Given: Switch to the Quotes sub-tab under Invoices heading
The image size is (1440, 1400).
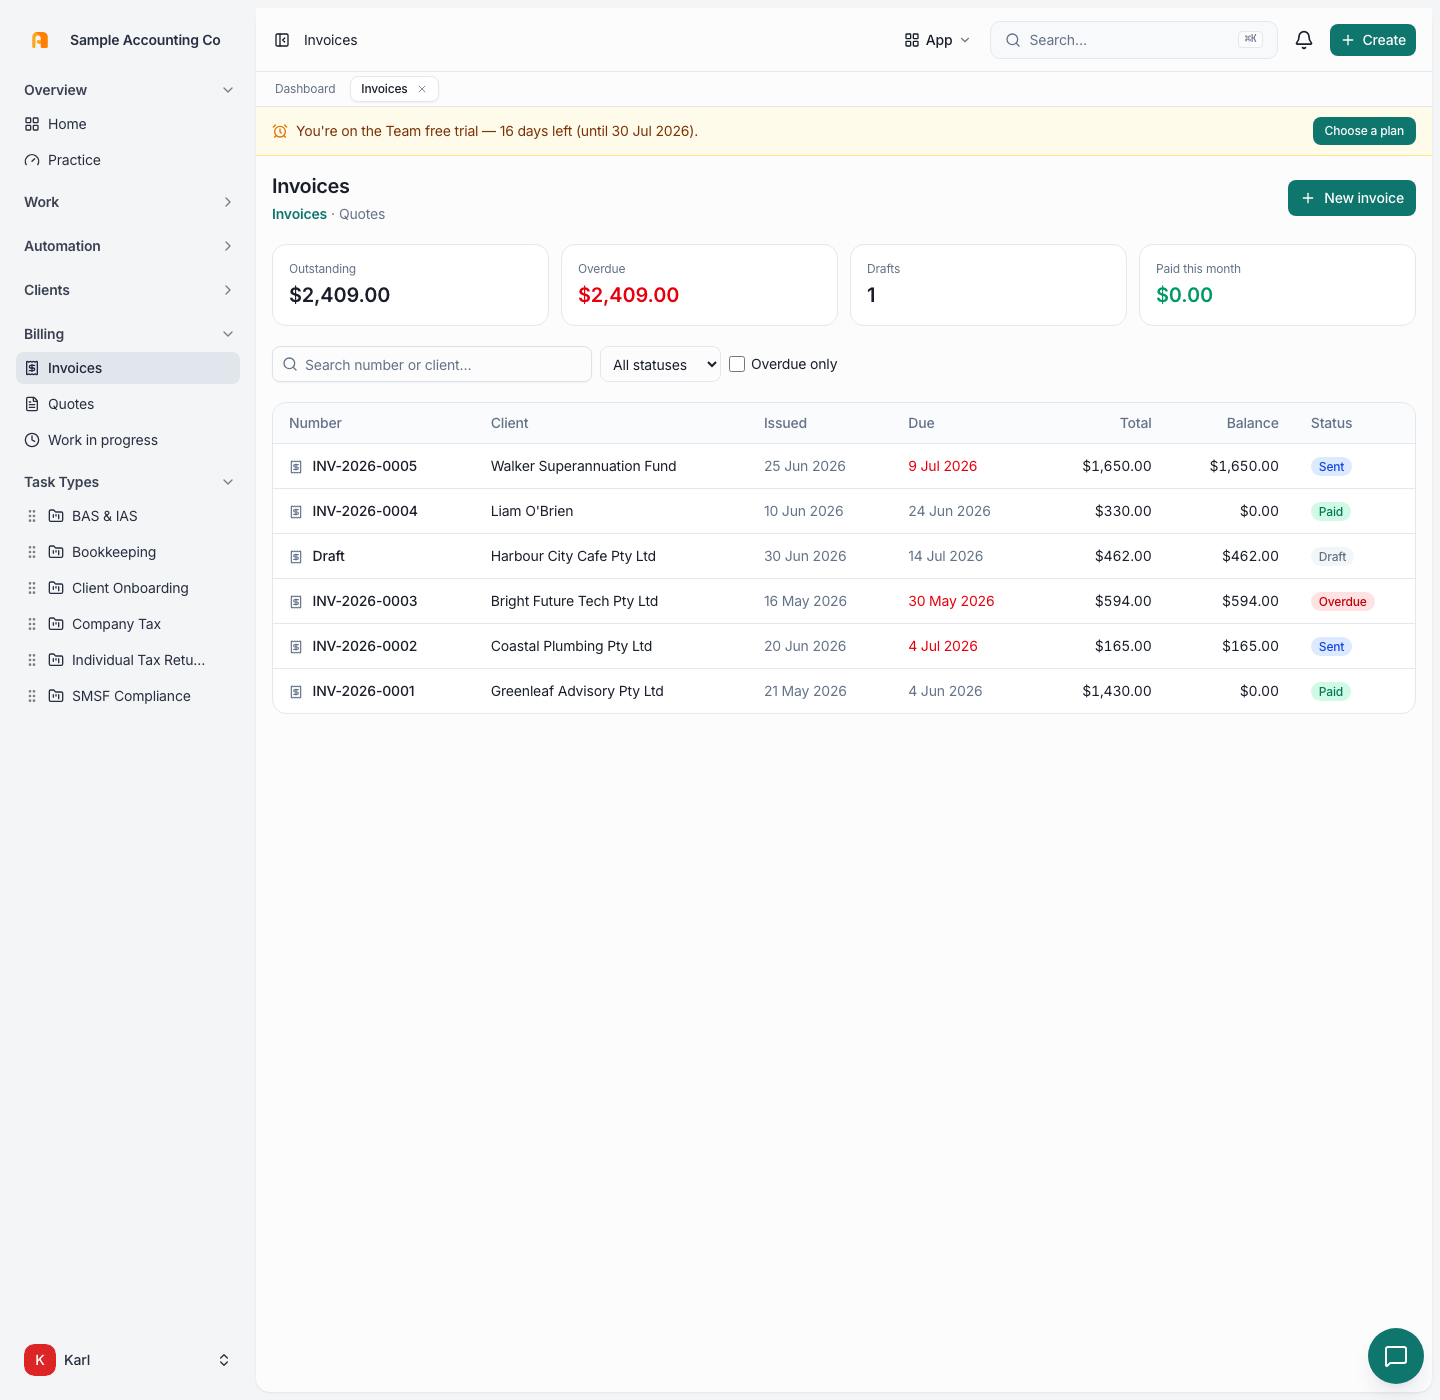Looking at the screenshot, I should tap(362, 214).
